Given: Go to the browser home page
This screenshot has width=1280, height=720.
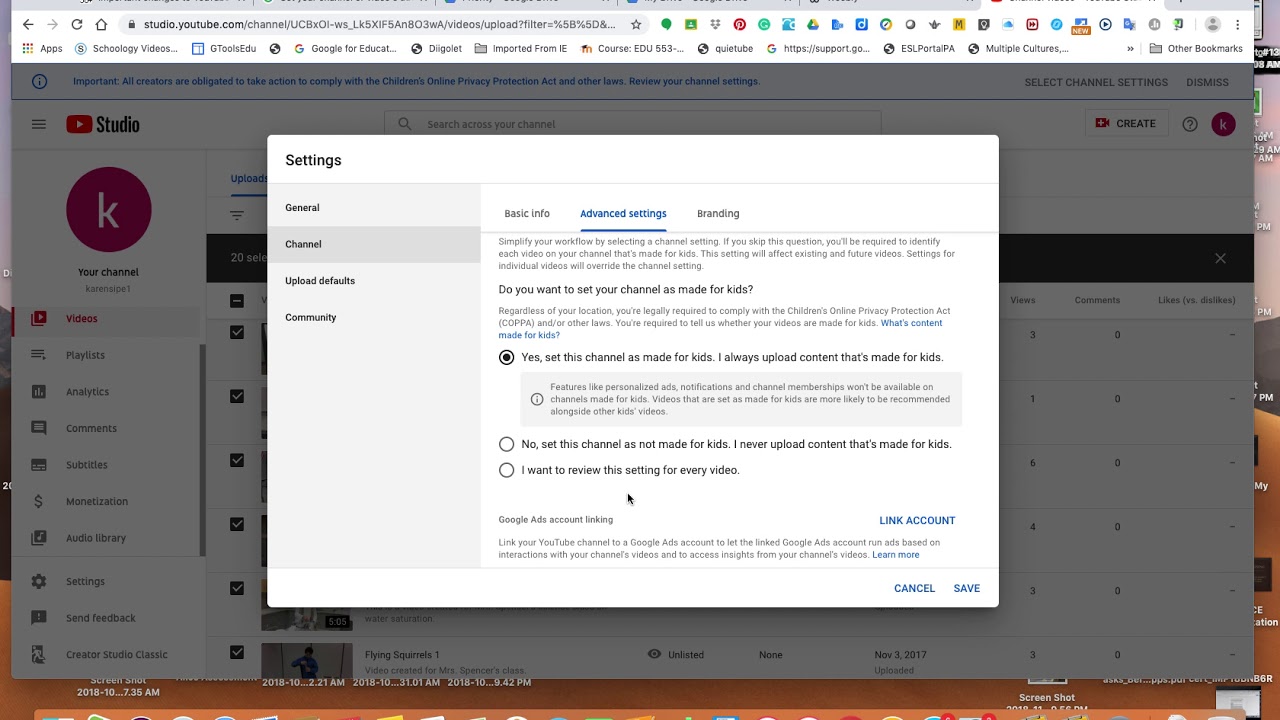Looking at the screenshot, I should (x=101, y=24).
